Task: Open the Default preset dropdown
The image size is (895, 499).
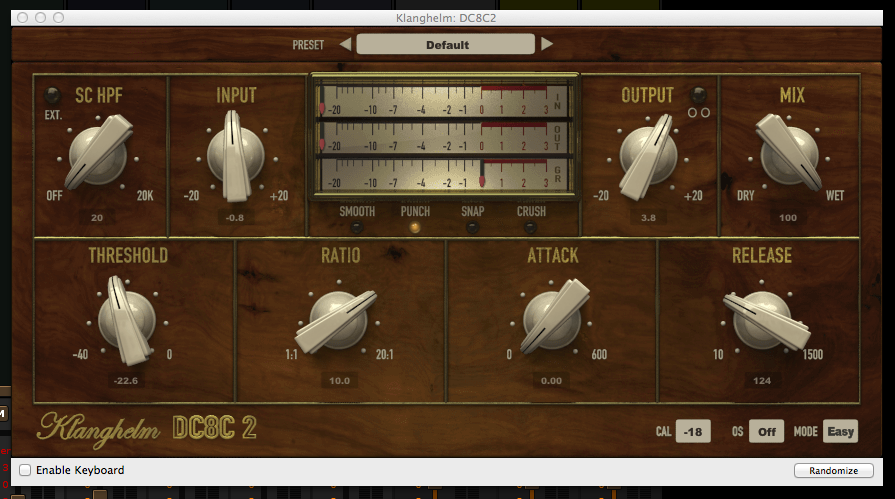Action: (x=446, y=44)
